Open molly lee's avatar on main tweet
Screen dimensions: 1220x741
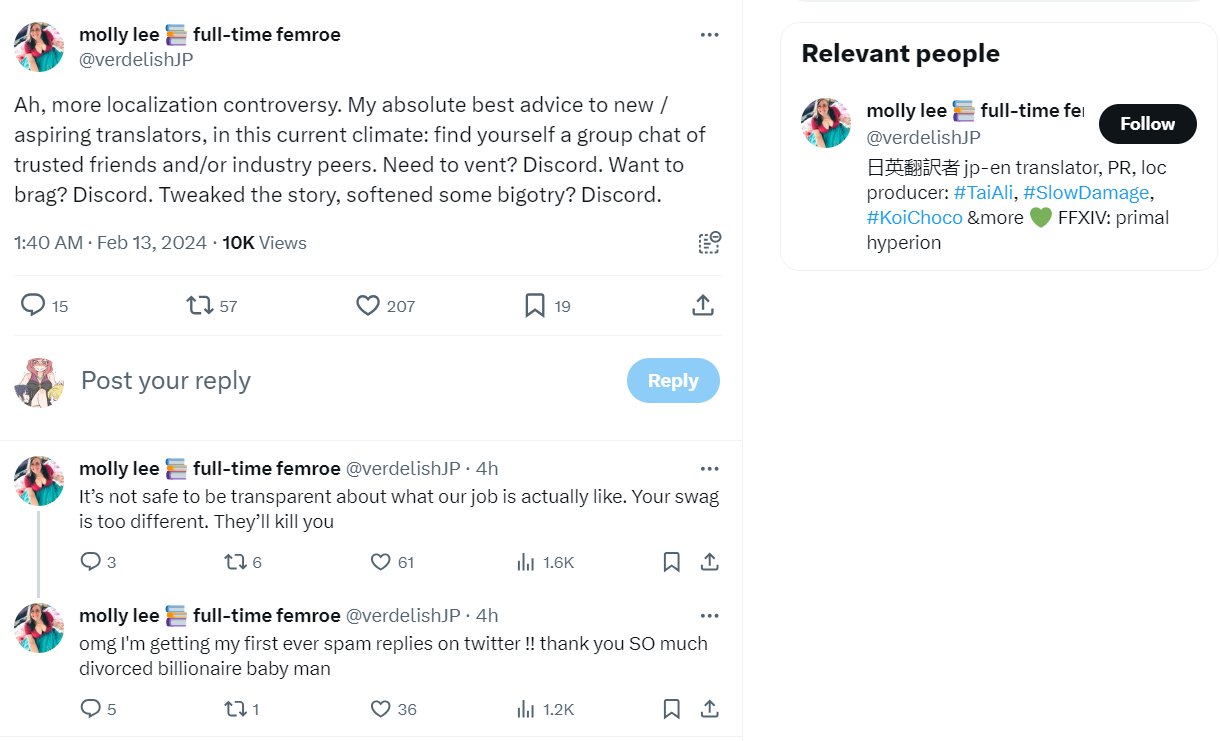point(39,46)
